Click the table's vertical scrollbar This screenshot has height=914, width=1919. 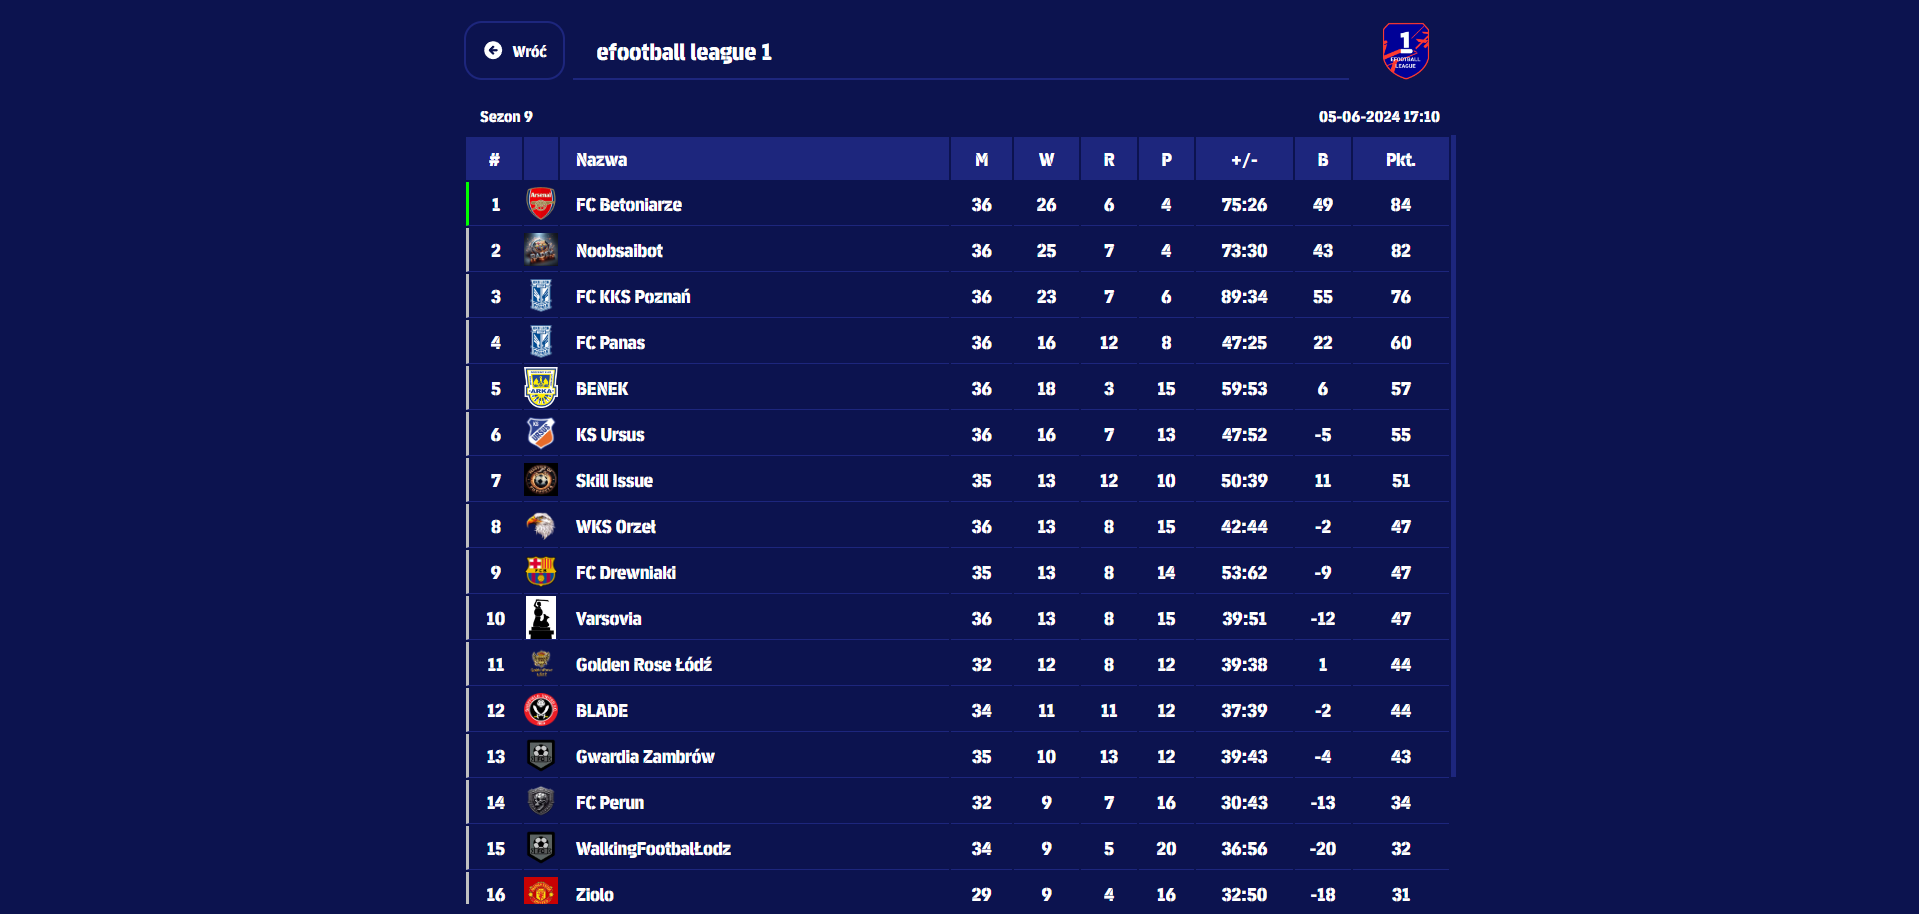(x=1453, y=456)
